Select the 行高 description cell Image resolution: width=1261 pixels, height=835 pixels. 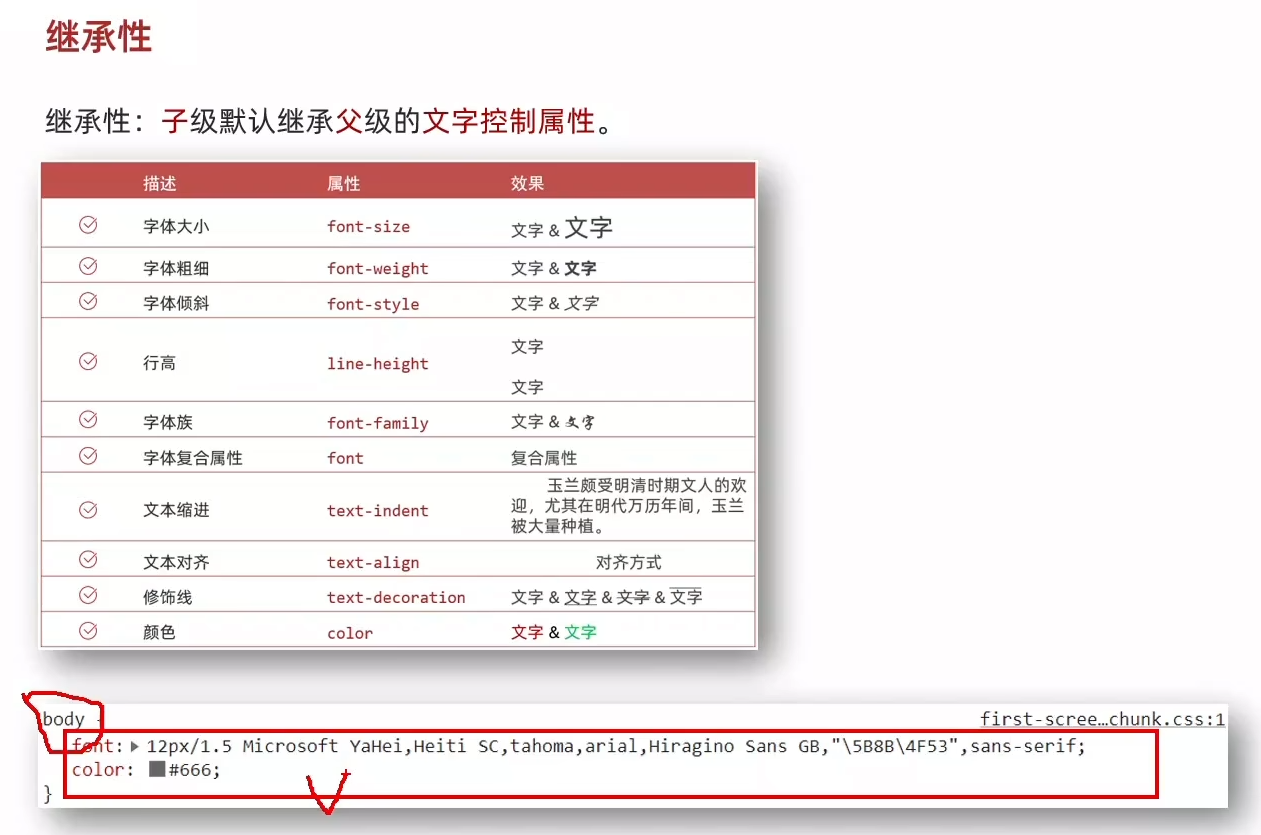[160, 363]
